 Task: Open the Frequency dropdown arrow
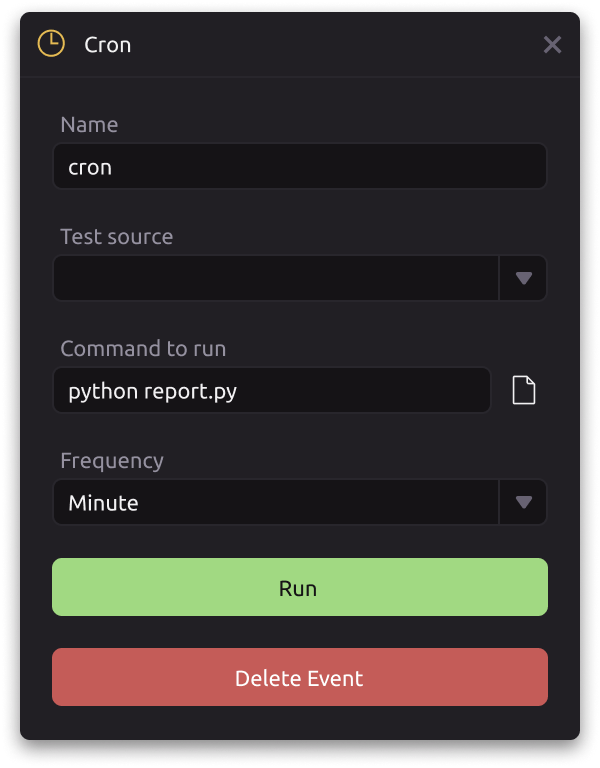coord(523,502)
